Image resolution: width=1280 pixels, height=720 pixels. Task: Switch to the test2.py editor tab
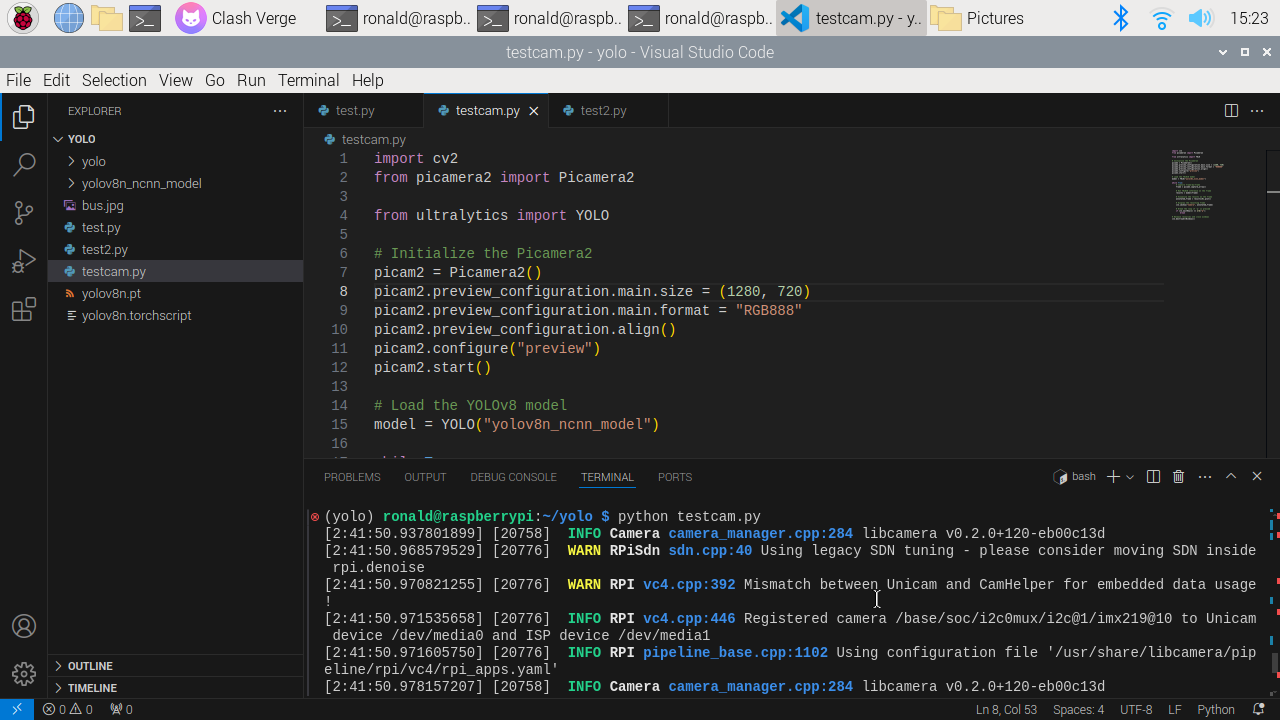[x=603, y=111]
